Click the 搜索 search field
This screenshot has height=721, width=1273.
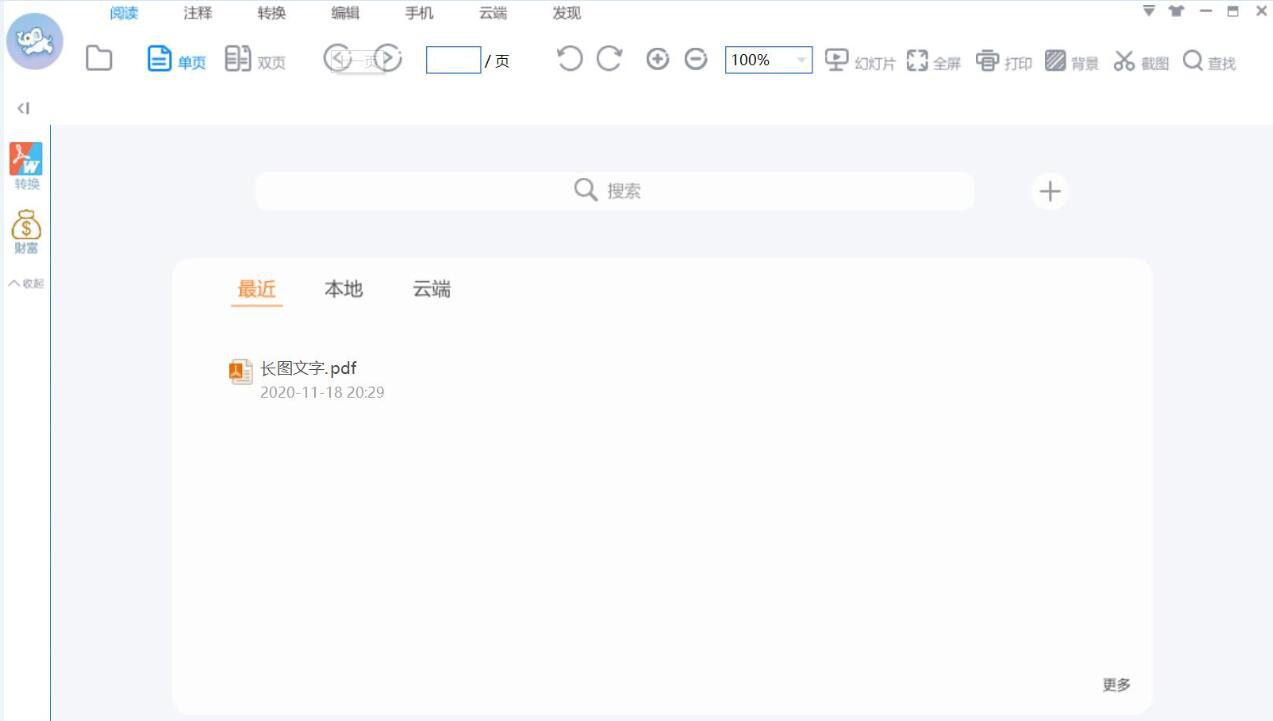(x=615, y=191)
